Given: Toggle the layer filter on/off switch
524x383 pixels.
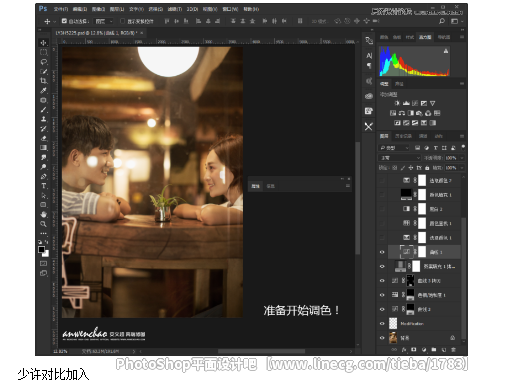Looking at the screenshot, I should [x=463, y=147].
